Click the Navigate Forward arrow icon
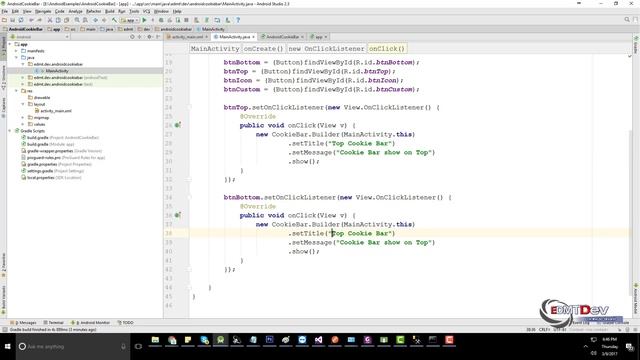Screen dimensions: 640x360 [x=104, y=20]
